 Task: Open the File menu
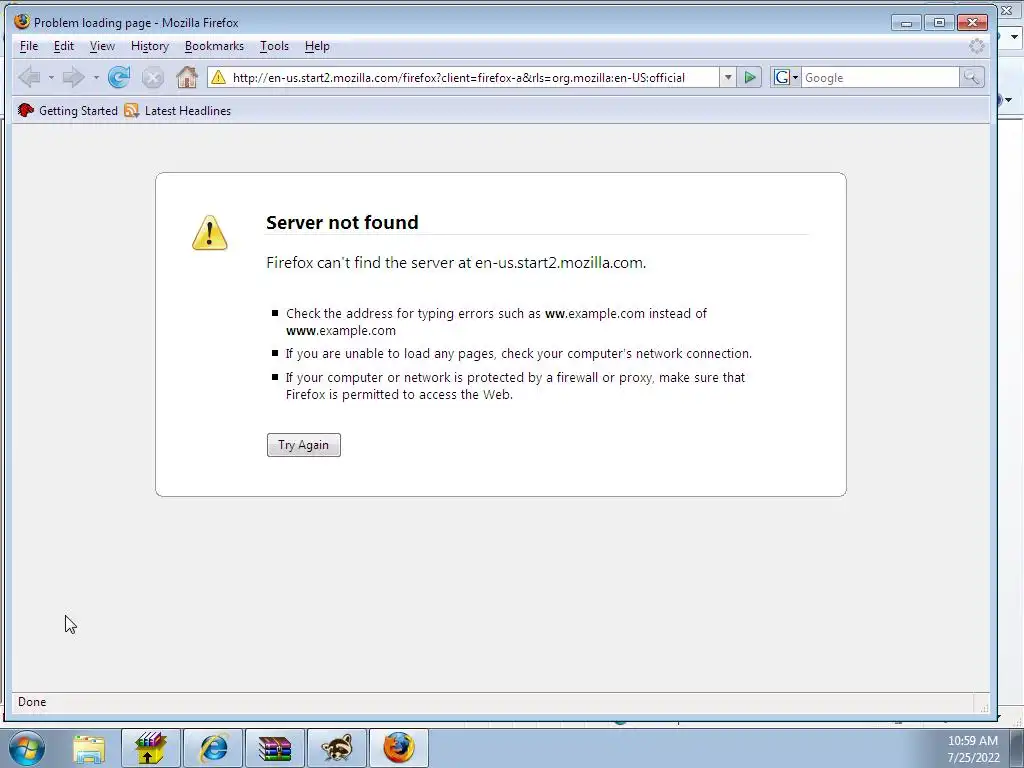pos(29,46)
